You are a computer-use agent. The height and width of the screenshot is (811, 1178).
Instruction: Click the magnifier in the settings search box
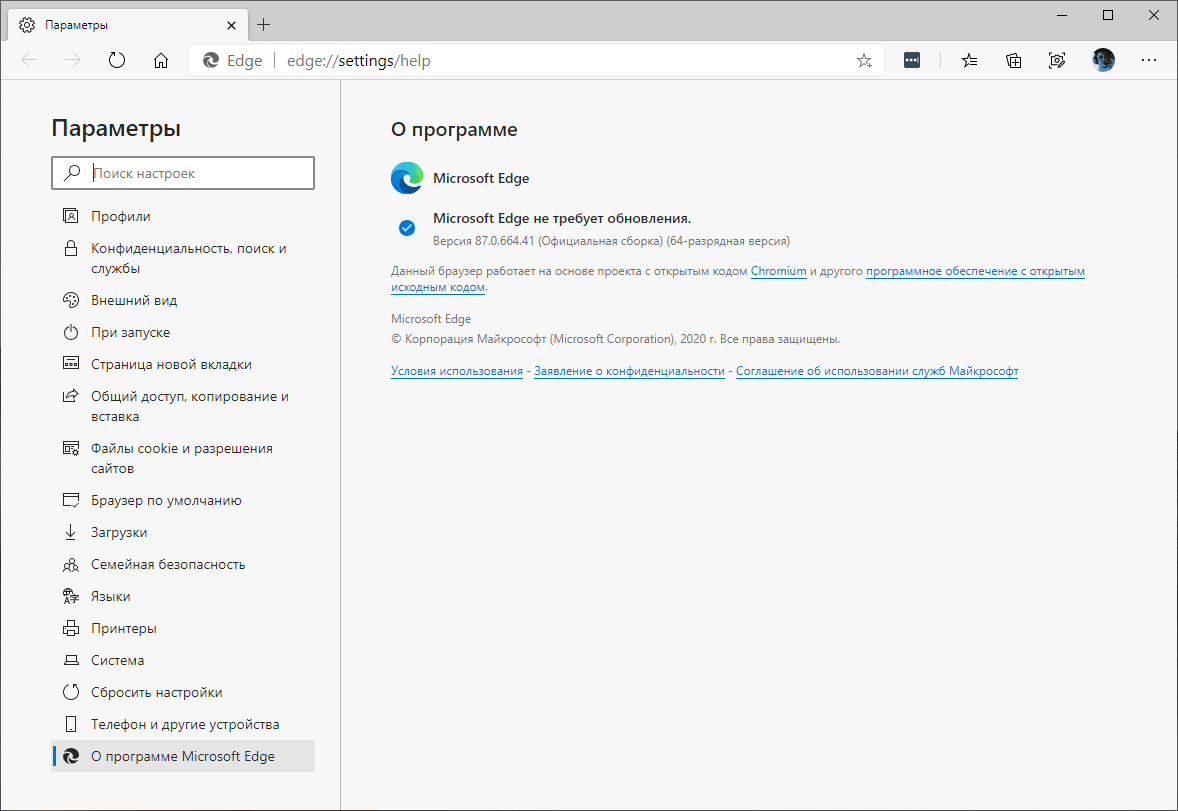(x=70, y=172)
